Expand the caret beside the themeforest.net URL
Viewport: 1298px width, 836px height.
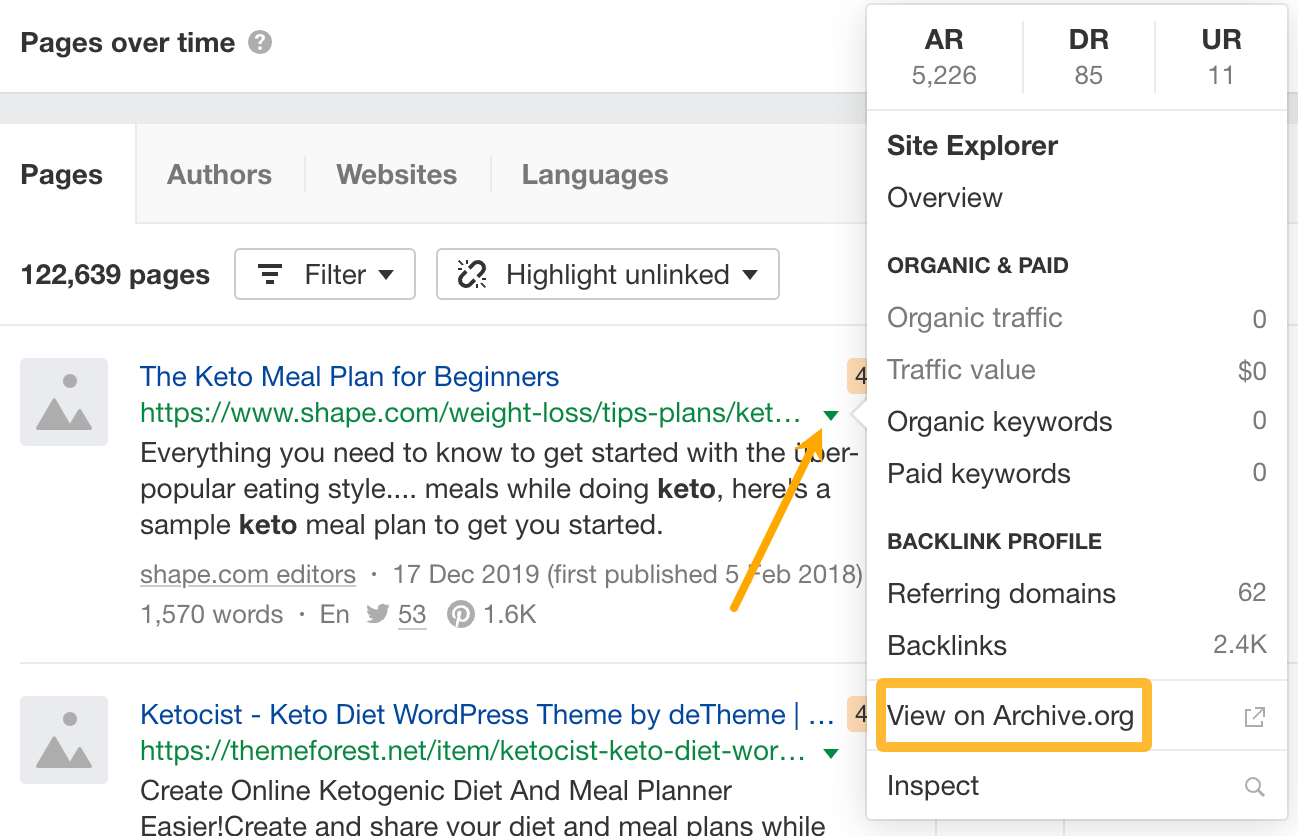[831, 752]
